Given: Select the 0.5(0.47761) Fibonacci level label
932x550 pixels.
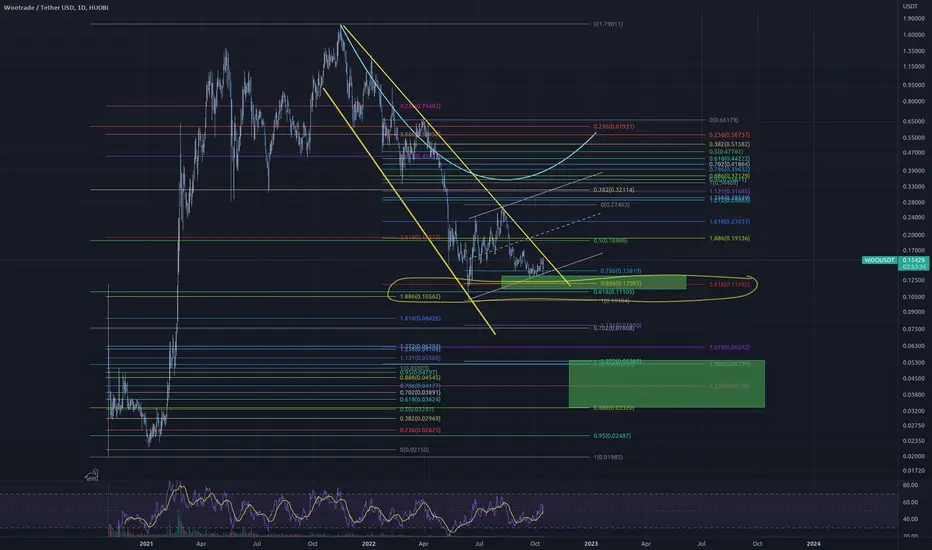Looking at the screenshot, I should [726, 152].
